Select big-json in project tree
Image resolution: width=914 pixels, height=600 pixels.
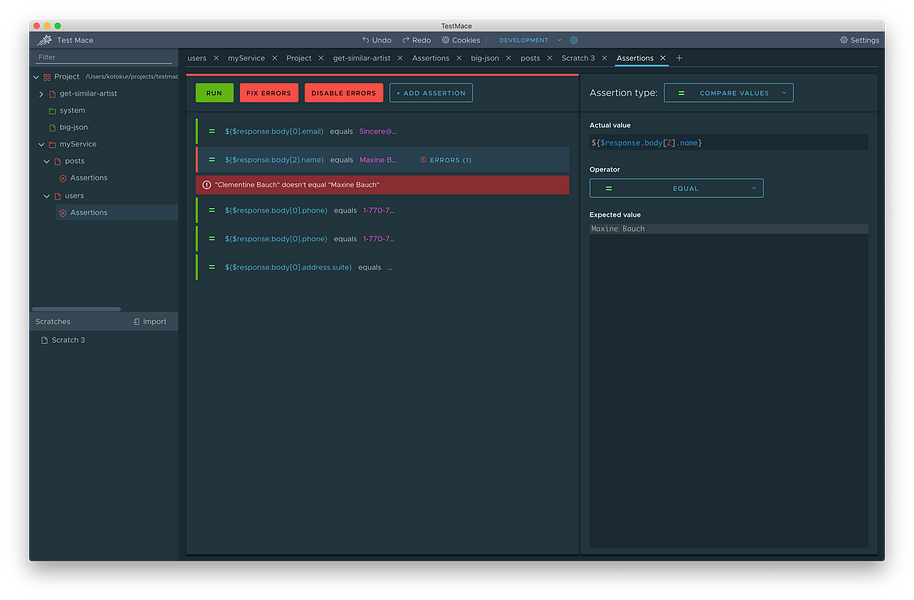click(73, 127)
